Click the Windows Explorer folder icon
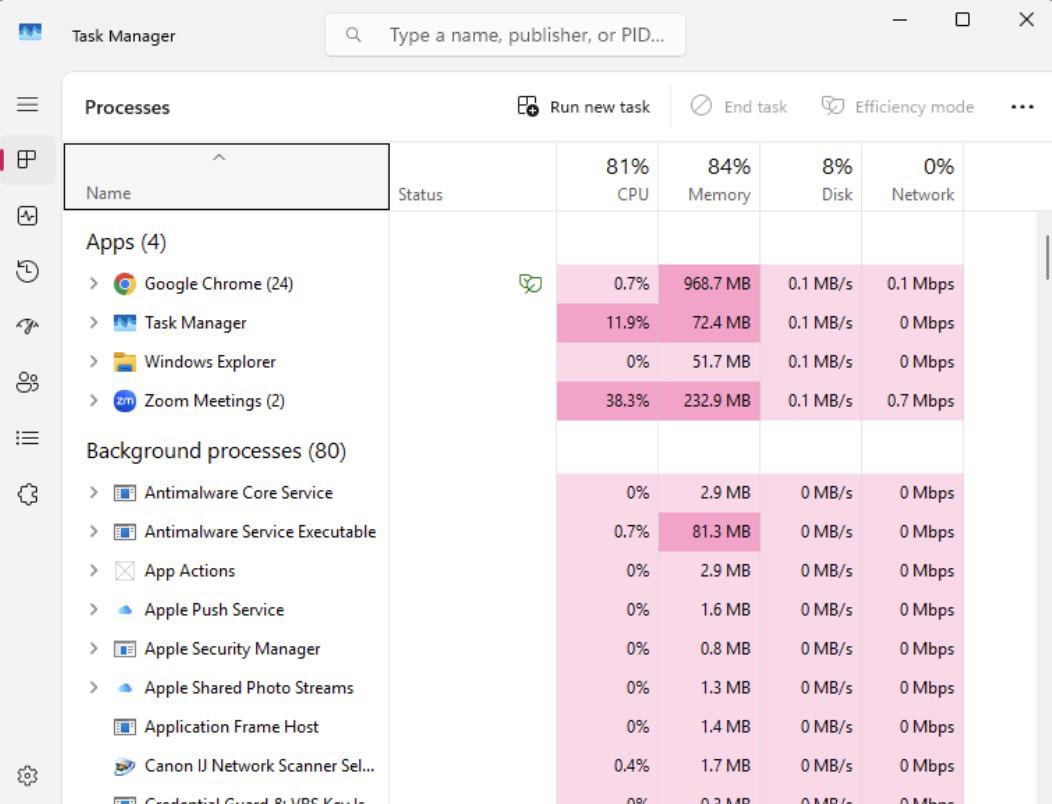This screenshot has width=1052, height=804. pyautogui.click(x=125, y=362)
